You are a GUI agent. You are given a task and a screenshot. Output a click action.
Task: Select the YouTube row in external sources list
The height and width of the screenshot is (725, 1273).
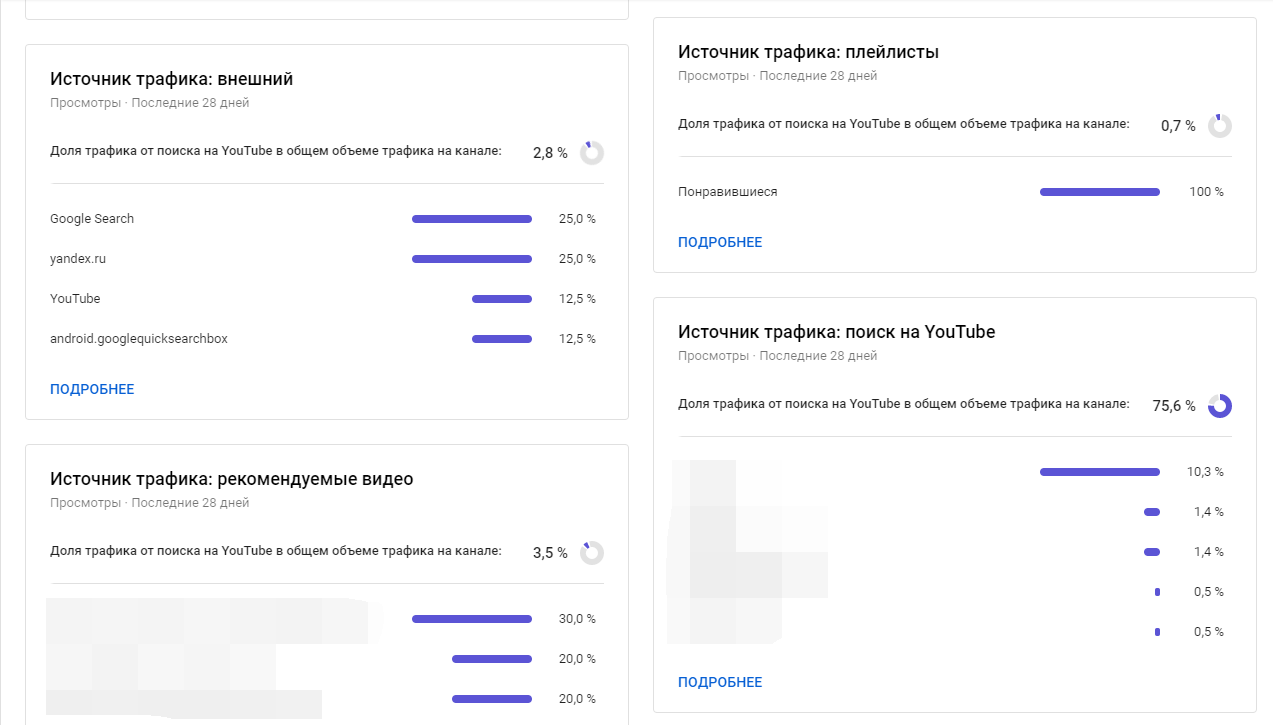pyautogui.click(x=75, y=299)
